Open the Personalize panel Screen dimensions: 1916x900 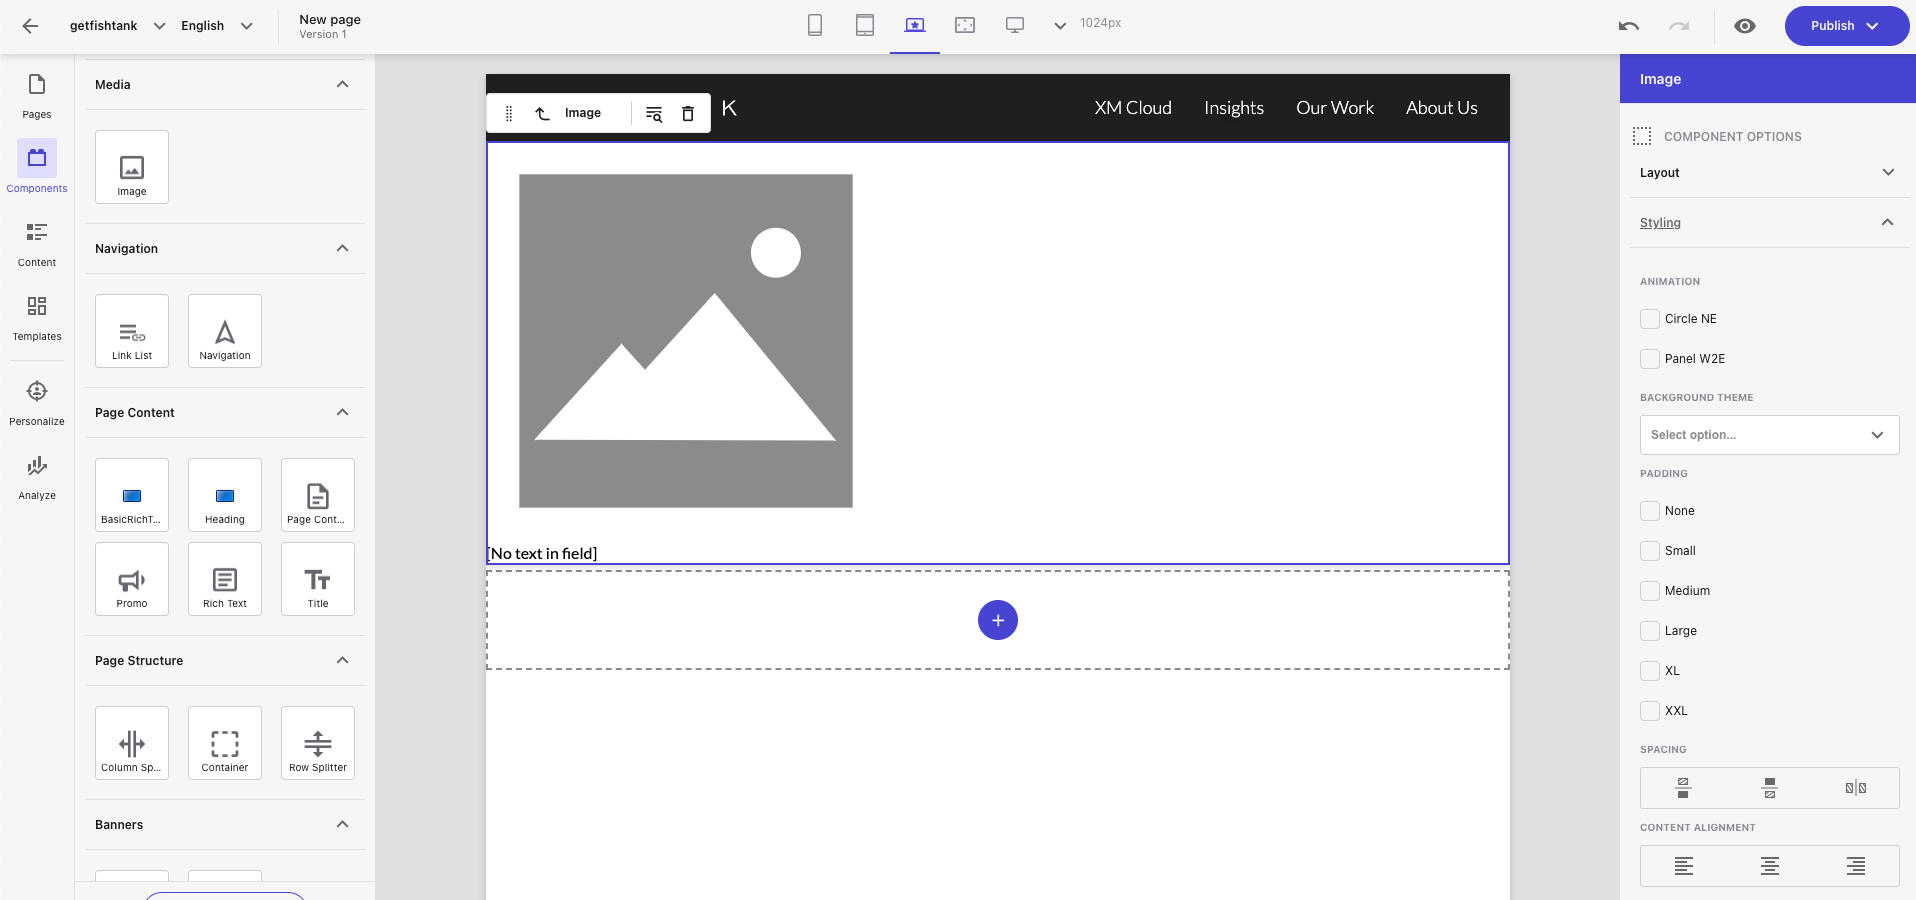coord(36,398)
